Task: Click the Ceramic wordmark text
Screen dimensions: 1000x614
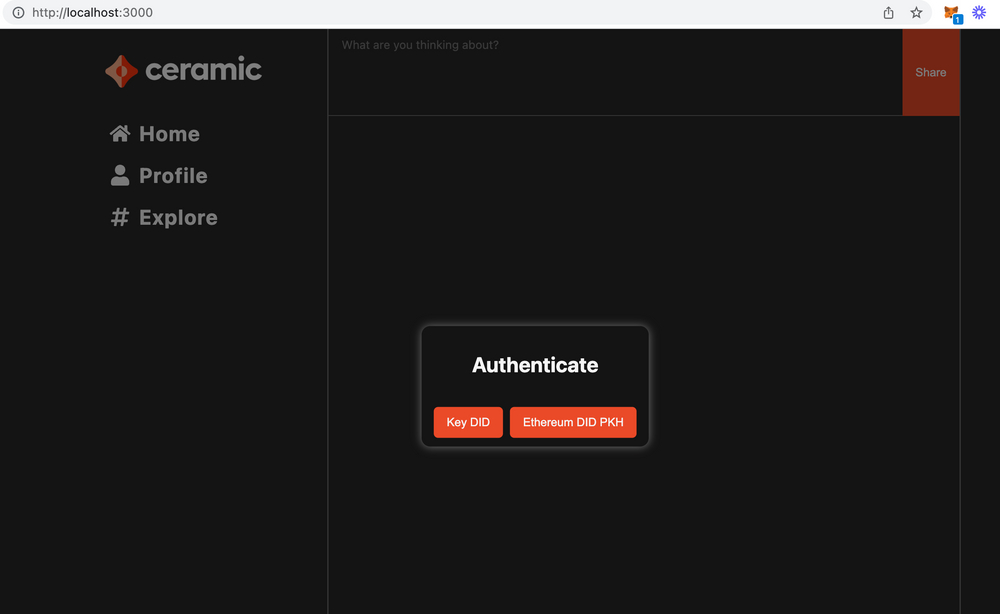Action: pyautogui.click(x=203, y=70)
